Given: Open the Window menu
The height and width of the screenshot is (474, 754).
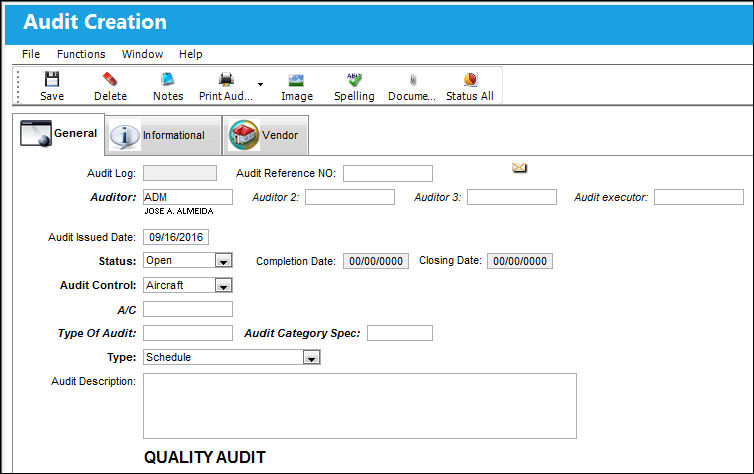Looking at the screenshot, I should (x=142, y=54).
